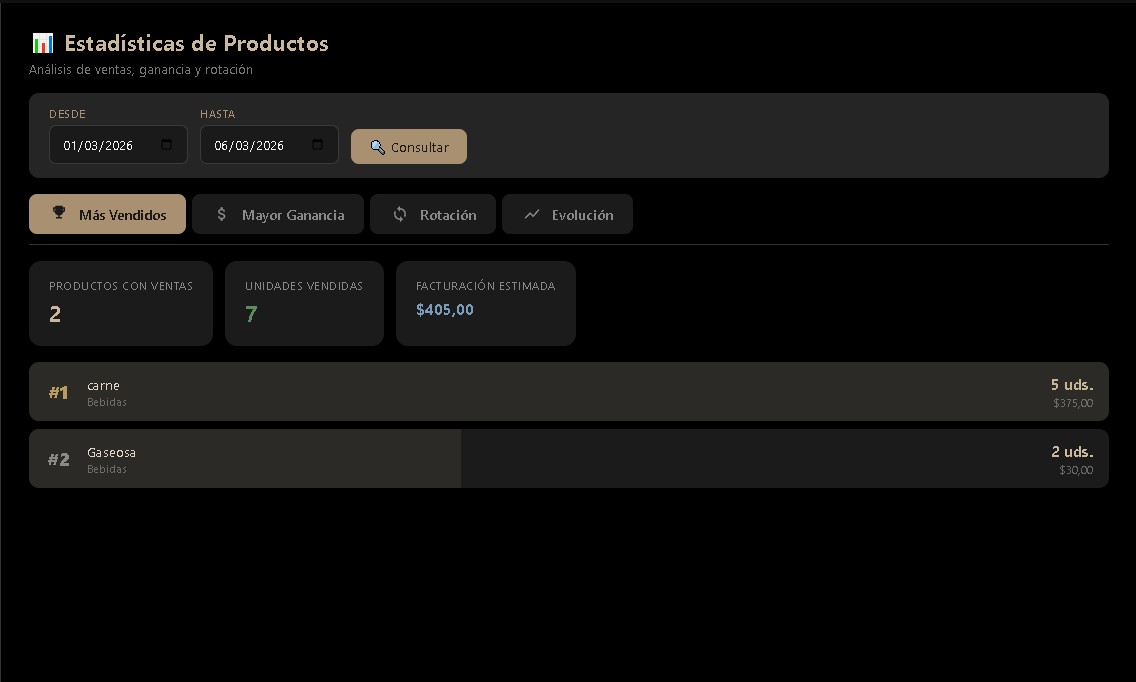Switch to the Mayor Ganancia tab
This screenshot has height=682, width=1136.
point(278,214)
